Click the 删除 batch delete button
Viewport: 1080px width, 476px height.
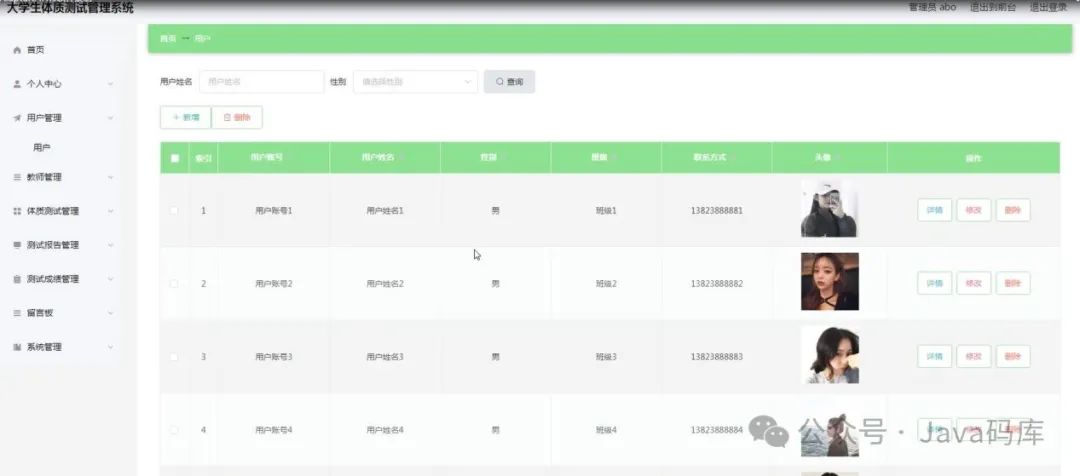click(x=237, y=117)
